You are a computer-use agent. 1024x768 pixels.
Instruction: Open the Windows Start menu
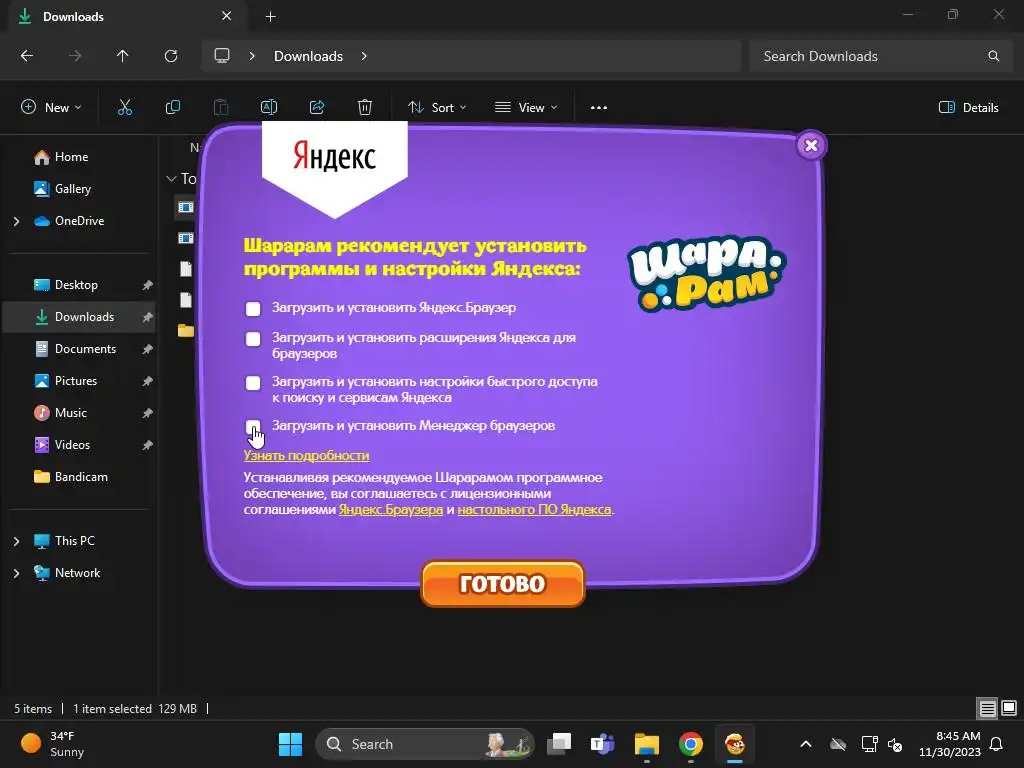290,744
